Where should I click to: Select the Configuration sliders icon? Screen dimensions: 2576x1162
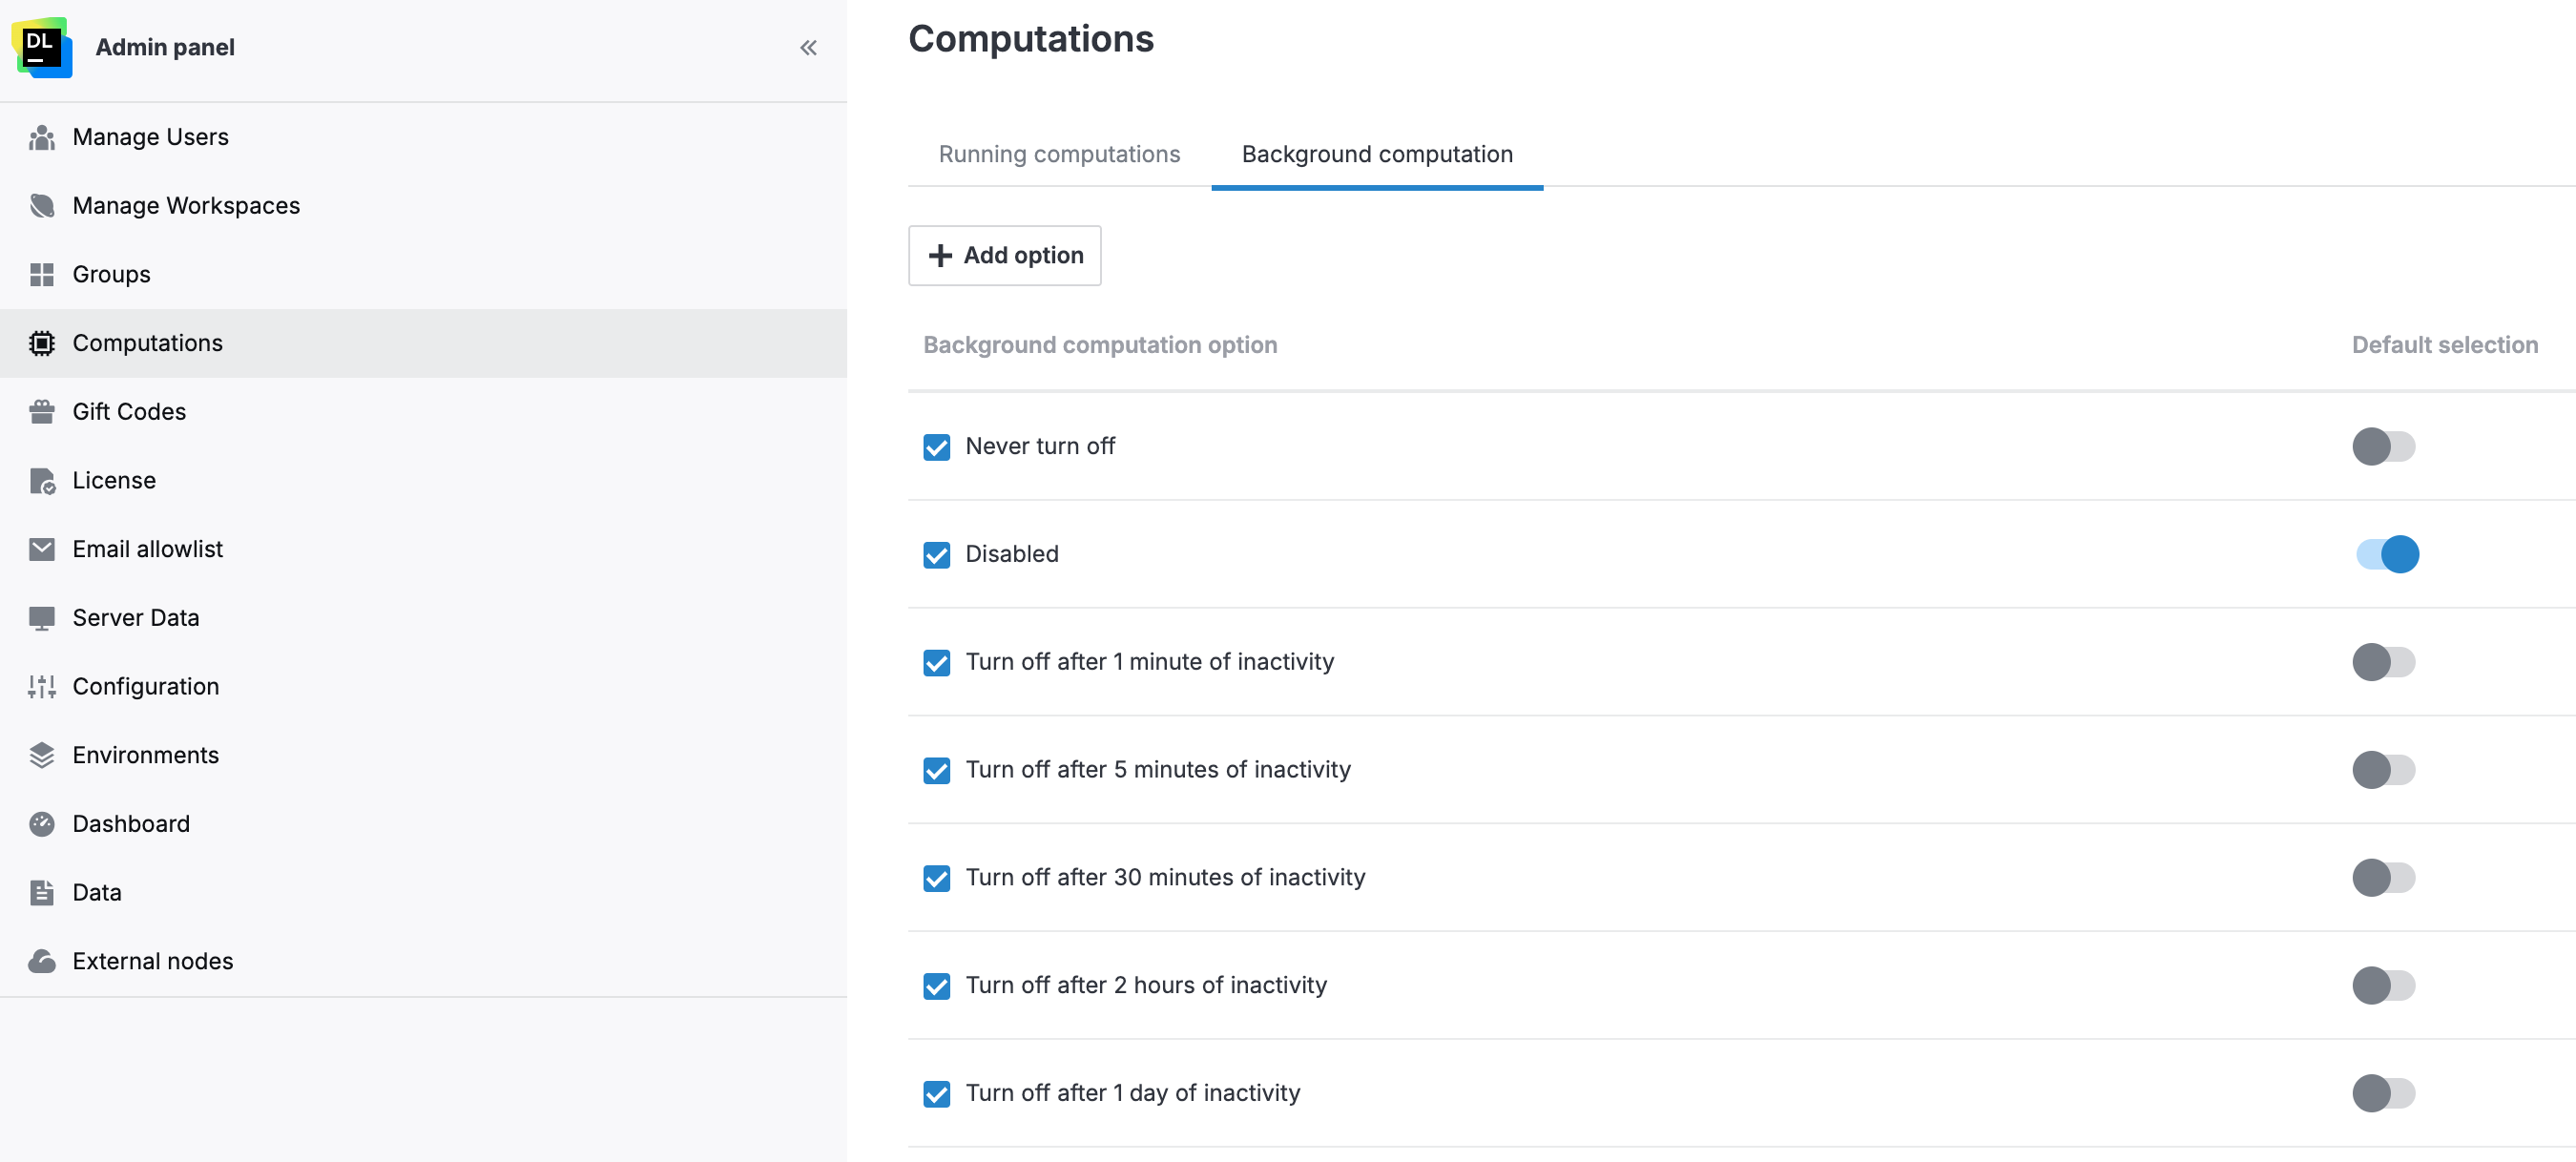tap(42, 686)
